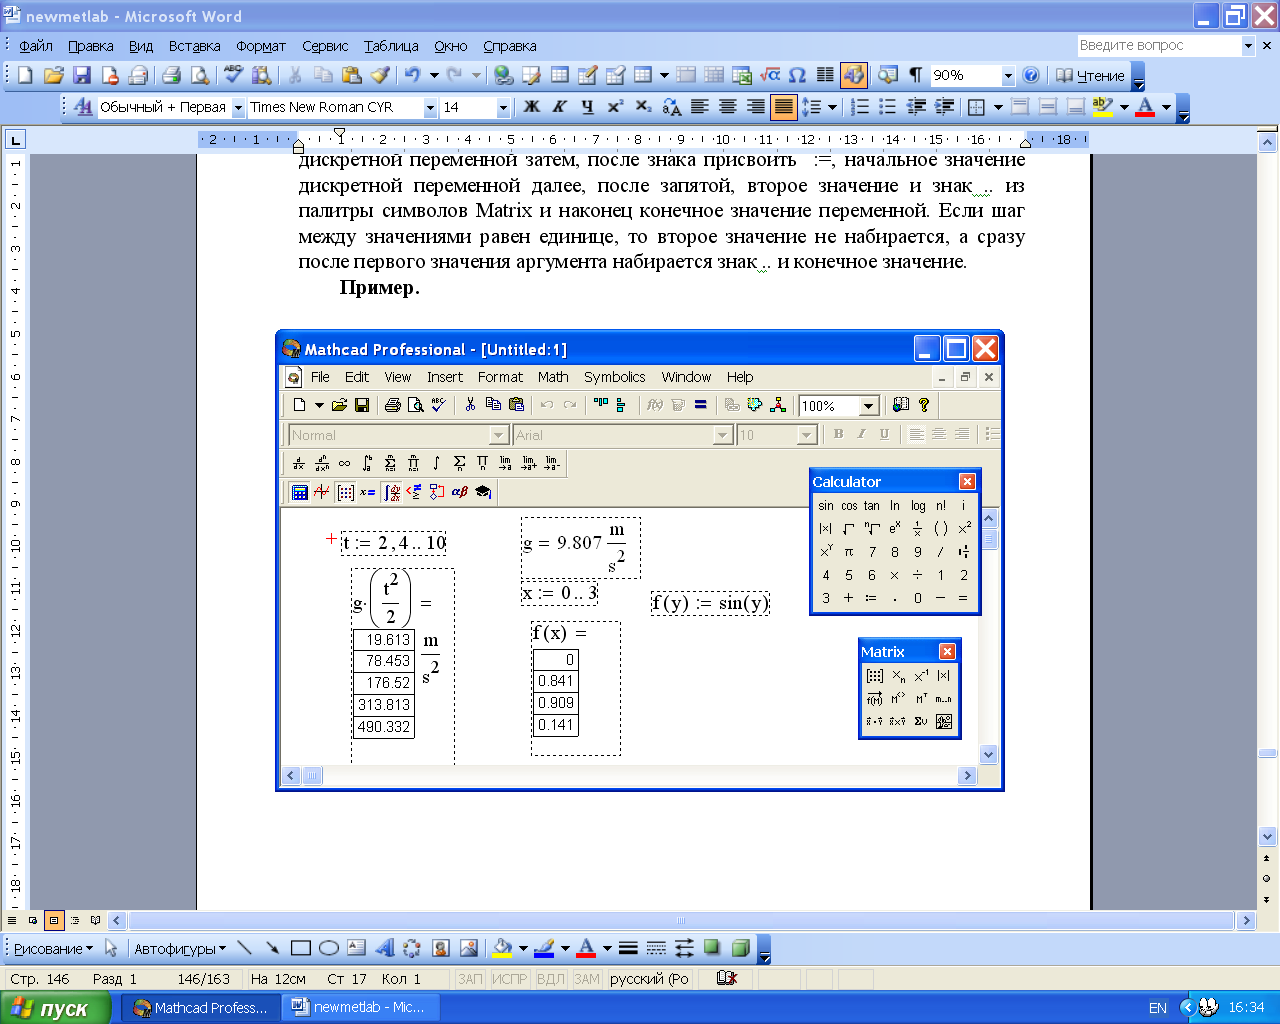Paste from clipboard in Word toolbar
The width and height of the screenshot is (1280, 1024).
[351, 75]
